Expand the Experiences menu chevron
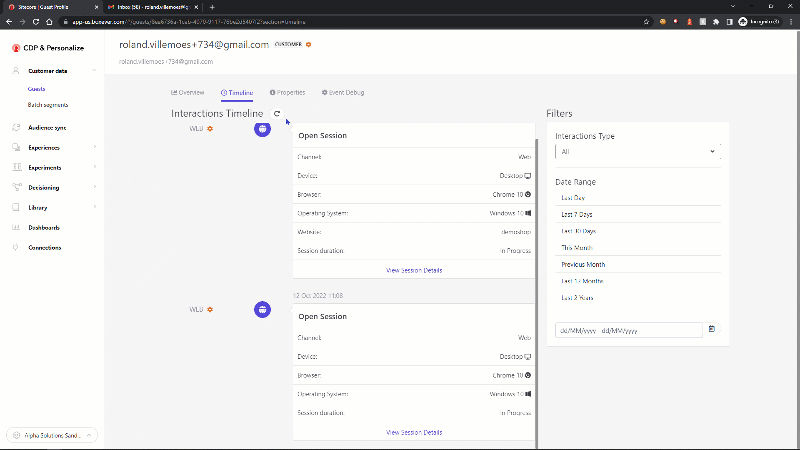800x450 pixels. [x=95, y=147]
